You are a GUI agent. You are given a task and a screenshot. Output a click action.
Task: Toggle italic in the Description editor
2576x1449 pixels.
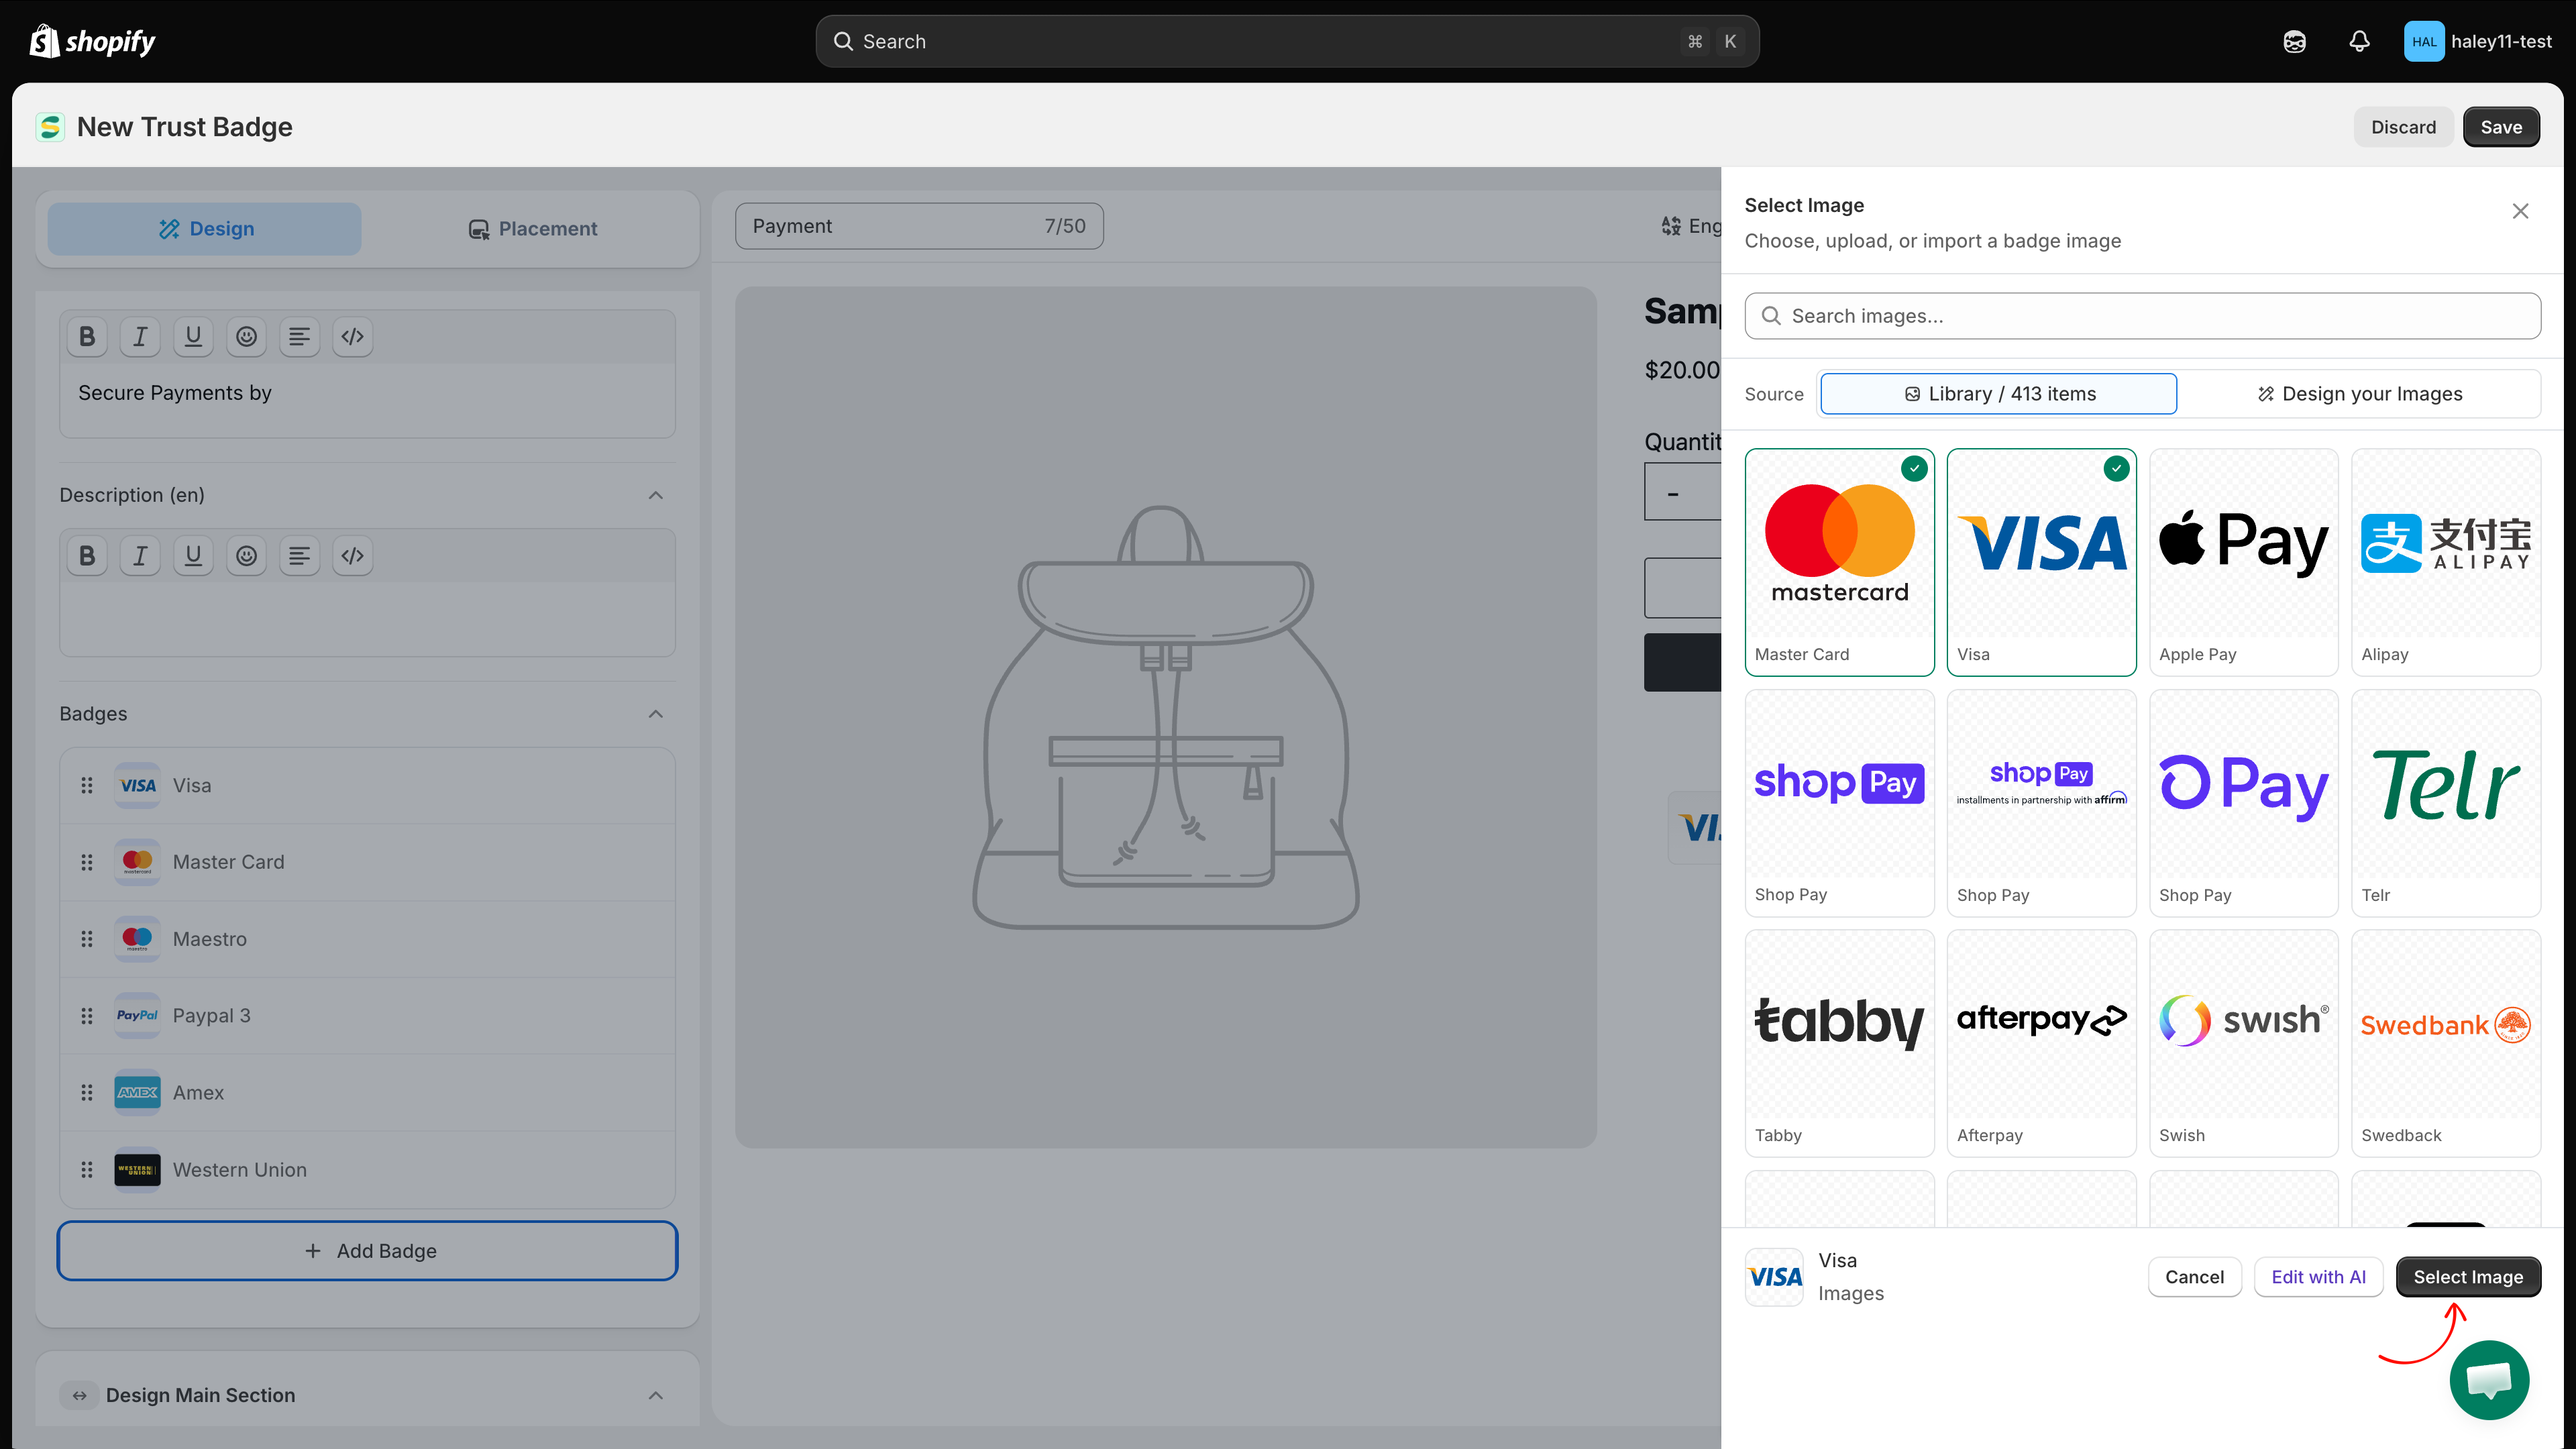[140, 556]
